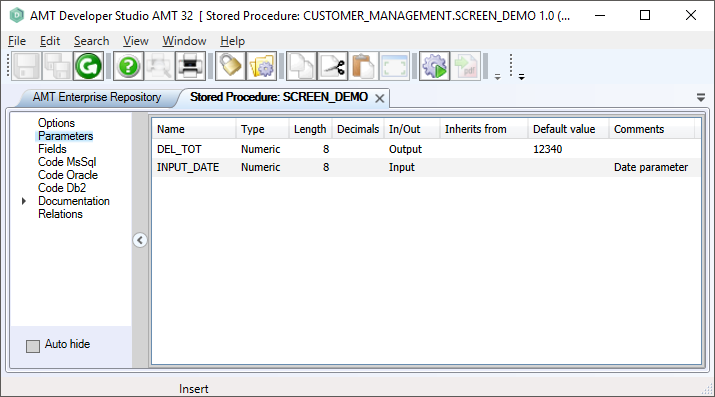Click the Comments column header
715x397 pixels.
652,129
